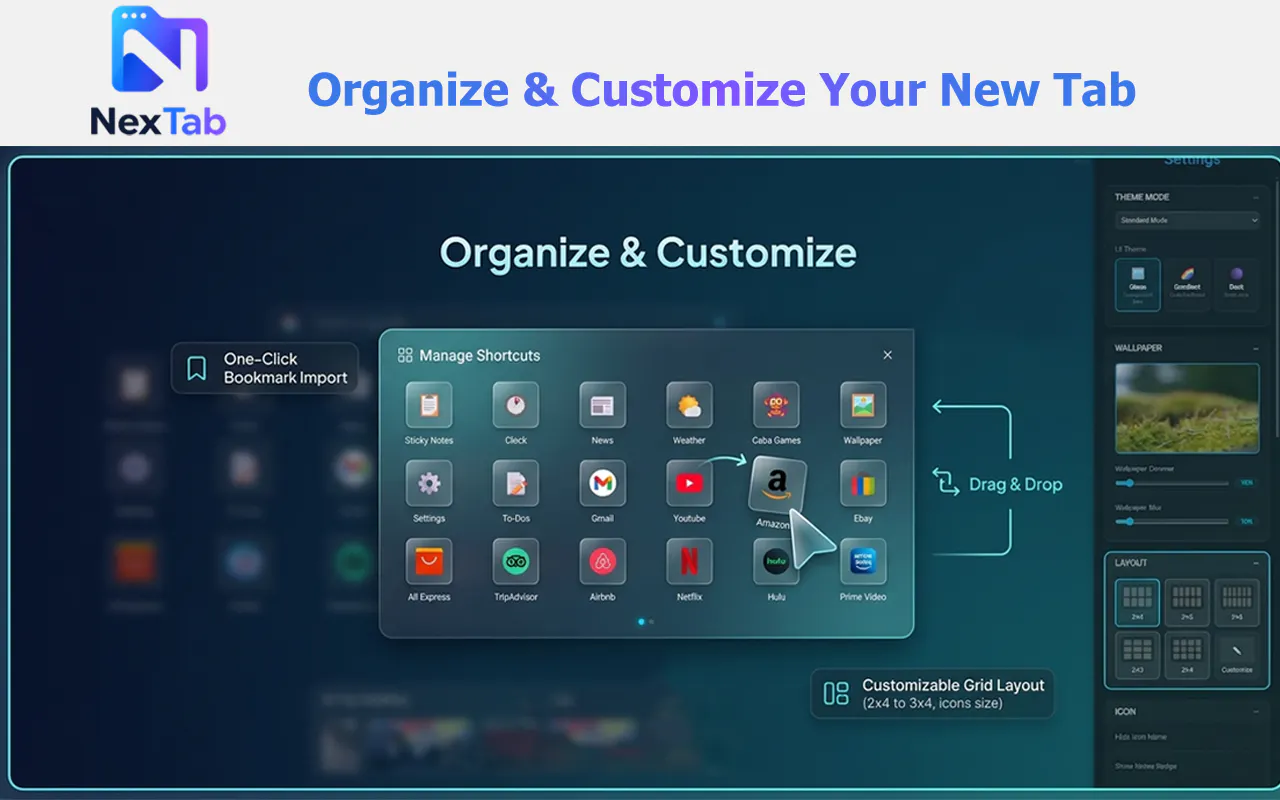Open the Sticky Notes shortcut
This screenshot has height=800, width=1280.
coord(429,406)
